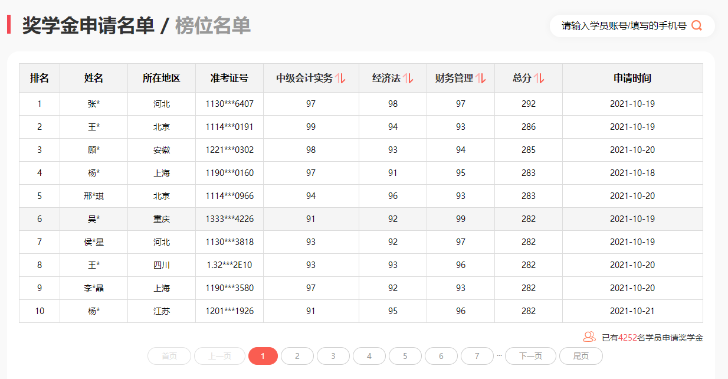Click total score 292
728x379 pixels.
pyautogui.click(x=528, y=104)
